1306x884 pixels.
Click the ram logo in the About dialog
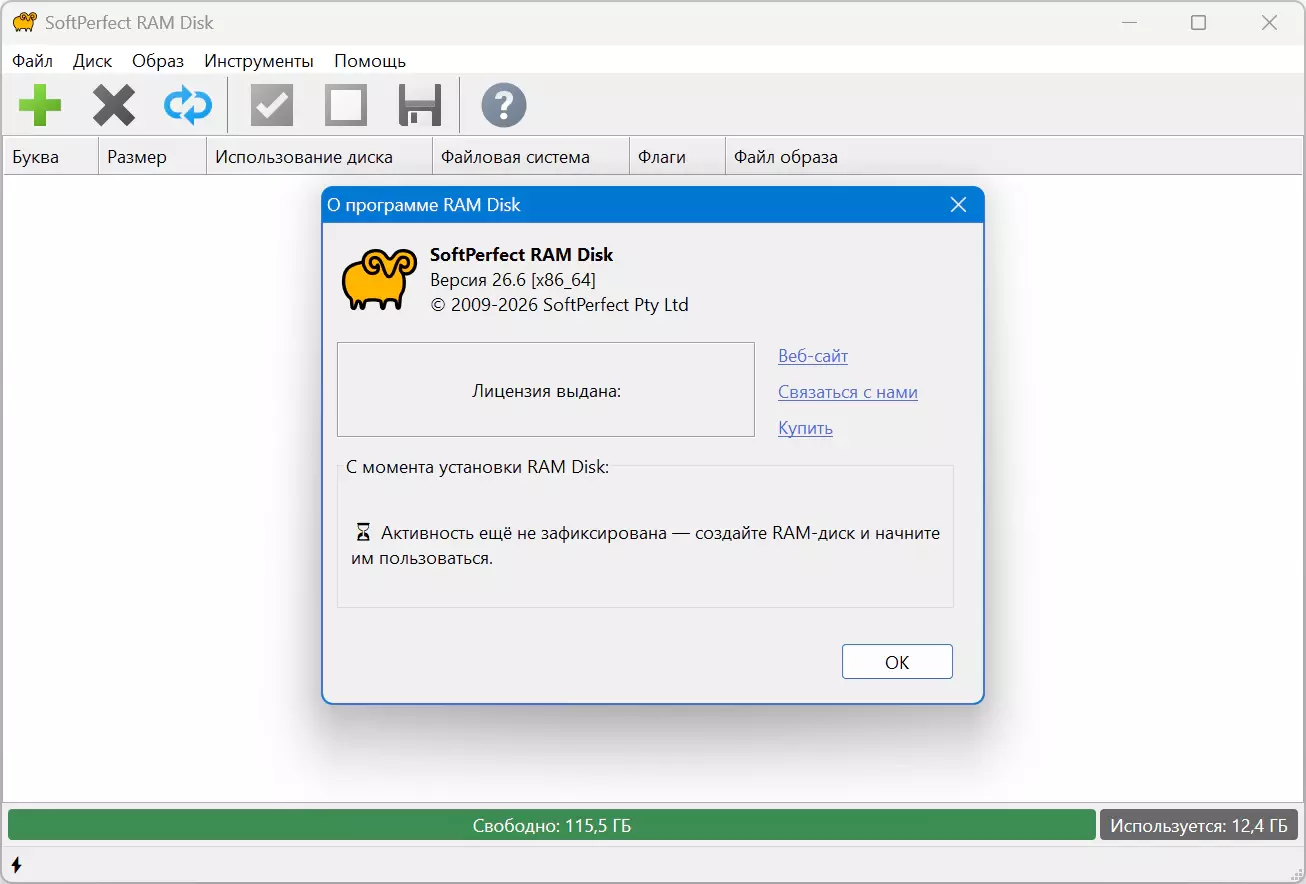(378, 279)
